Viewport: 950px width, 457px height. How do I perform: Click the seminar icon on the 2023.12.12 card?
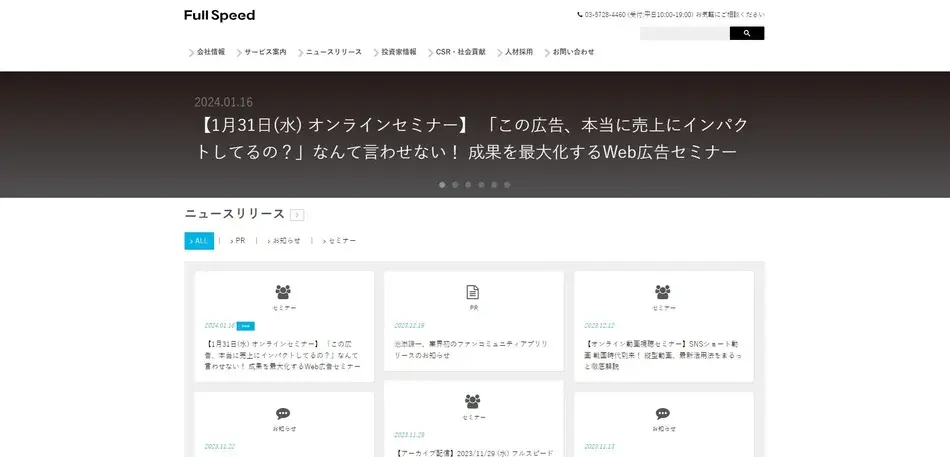663,292
